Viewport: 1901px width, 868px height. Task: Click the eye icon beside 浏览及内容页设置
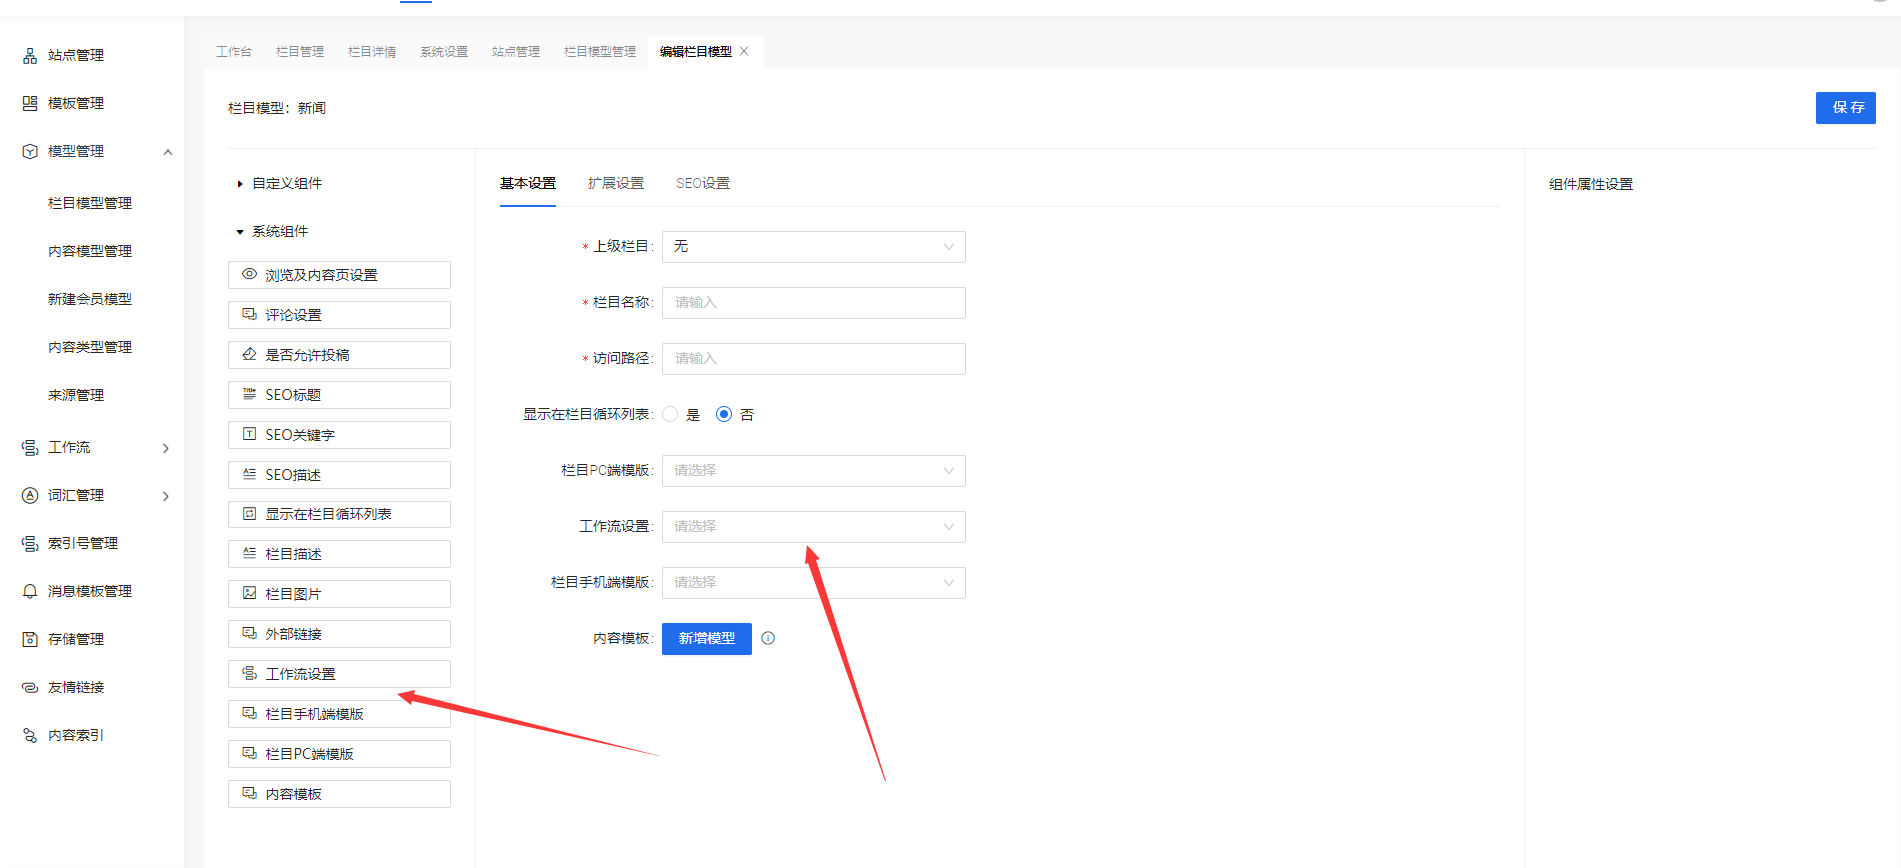pos(250,274)
